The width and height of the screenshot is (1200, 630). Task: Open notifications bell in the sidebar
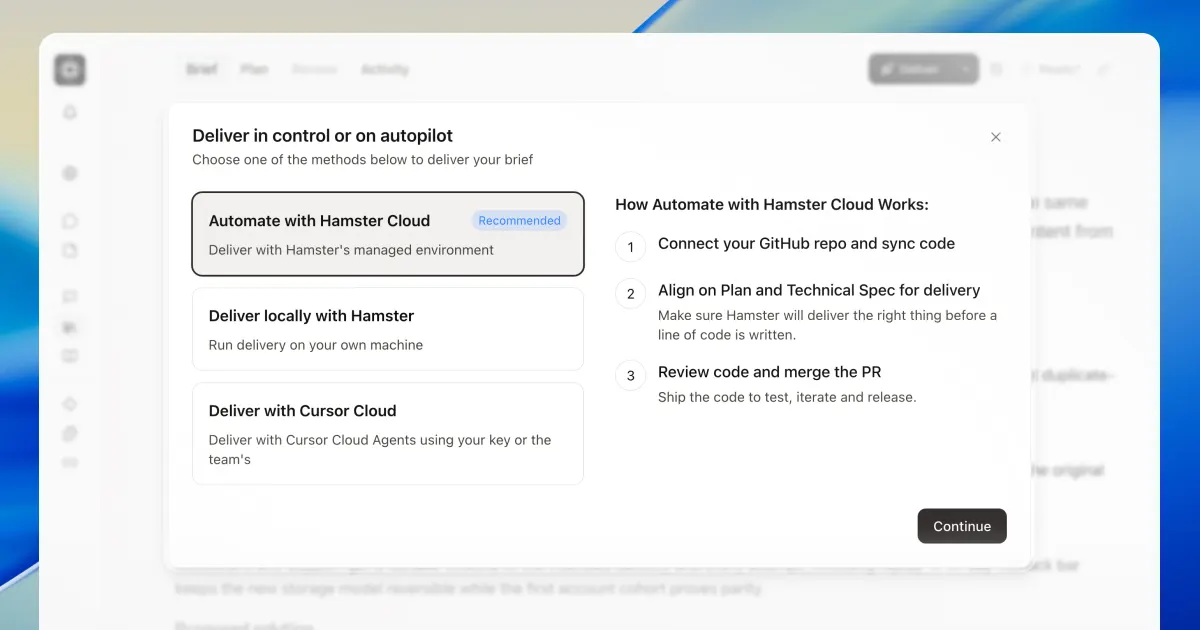coord(70,112)
